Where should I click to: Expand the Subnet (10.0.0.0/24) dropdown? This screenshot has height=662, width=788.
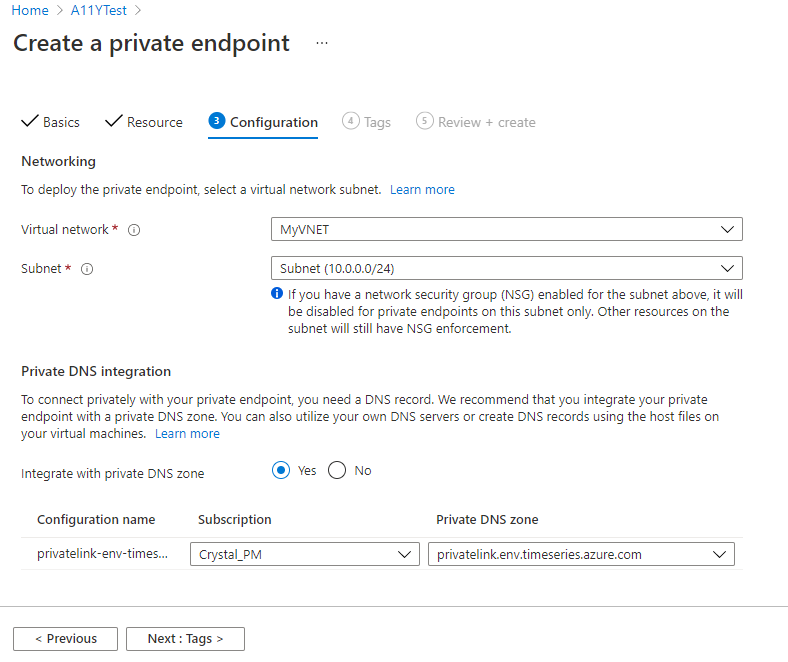506,268
